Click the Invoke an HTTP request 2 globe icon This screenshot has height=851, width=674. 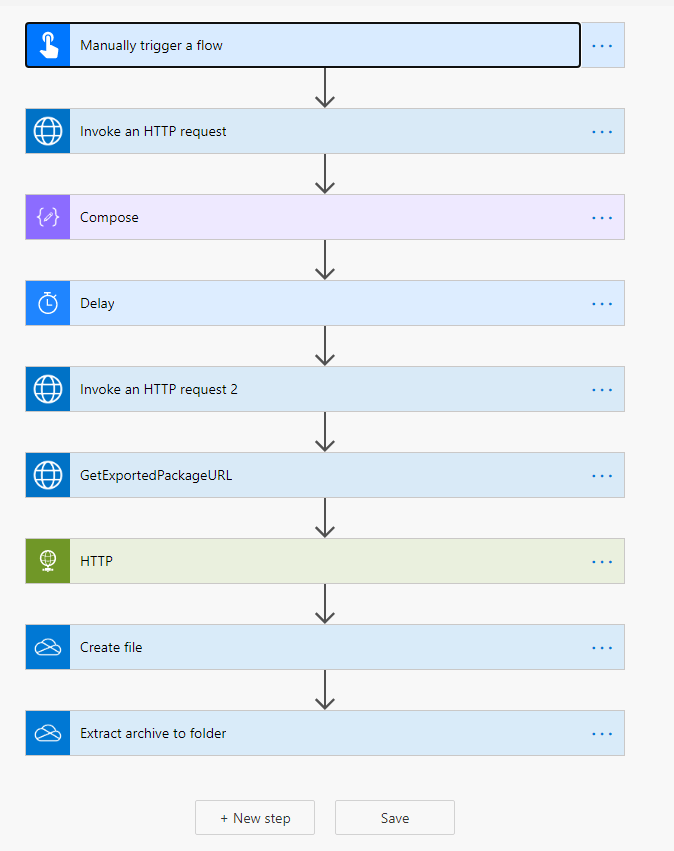click(x=48, y=389)
